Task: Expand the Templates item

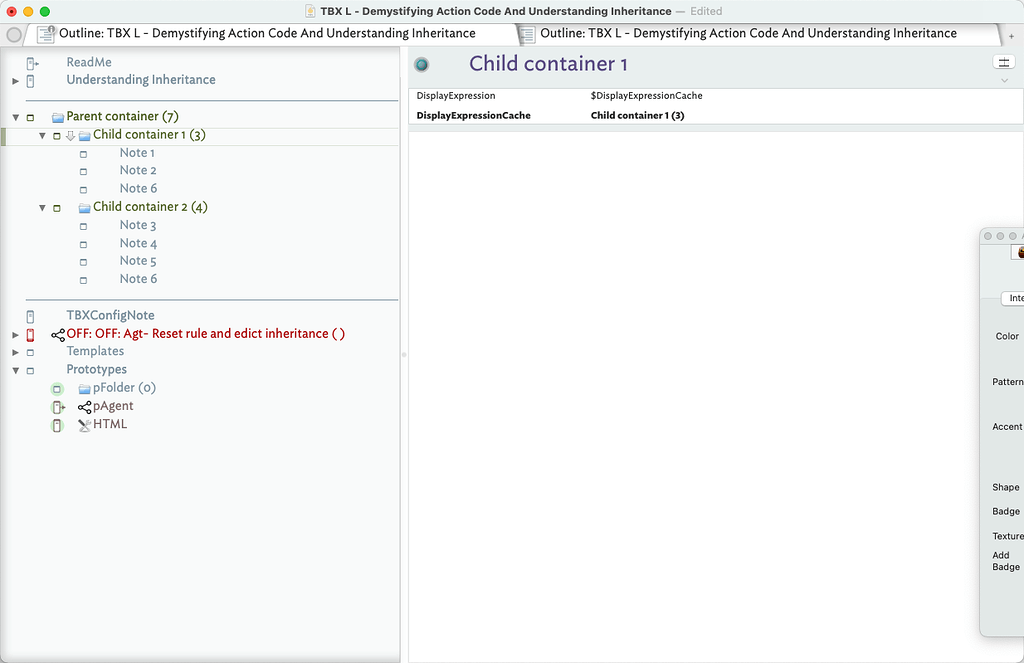Action: (15, 351)
